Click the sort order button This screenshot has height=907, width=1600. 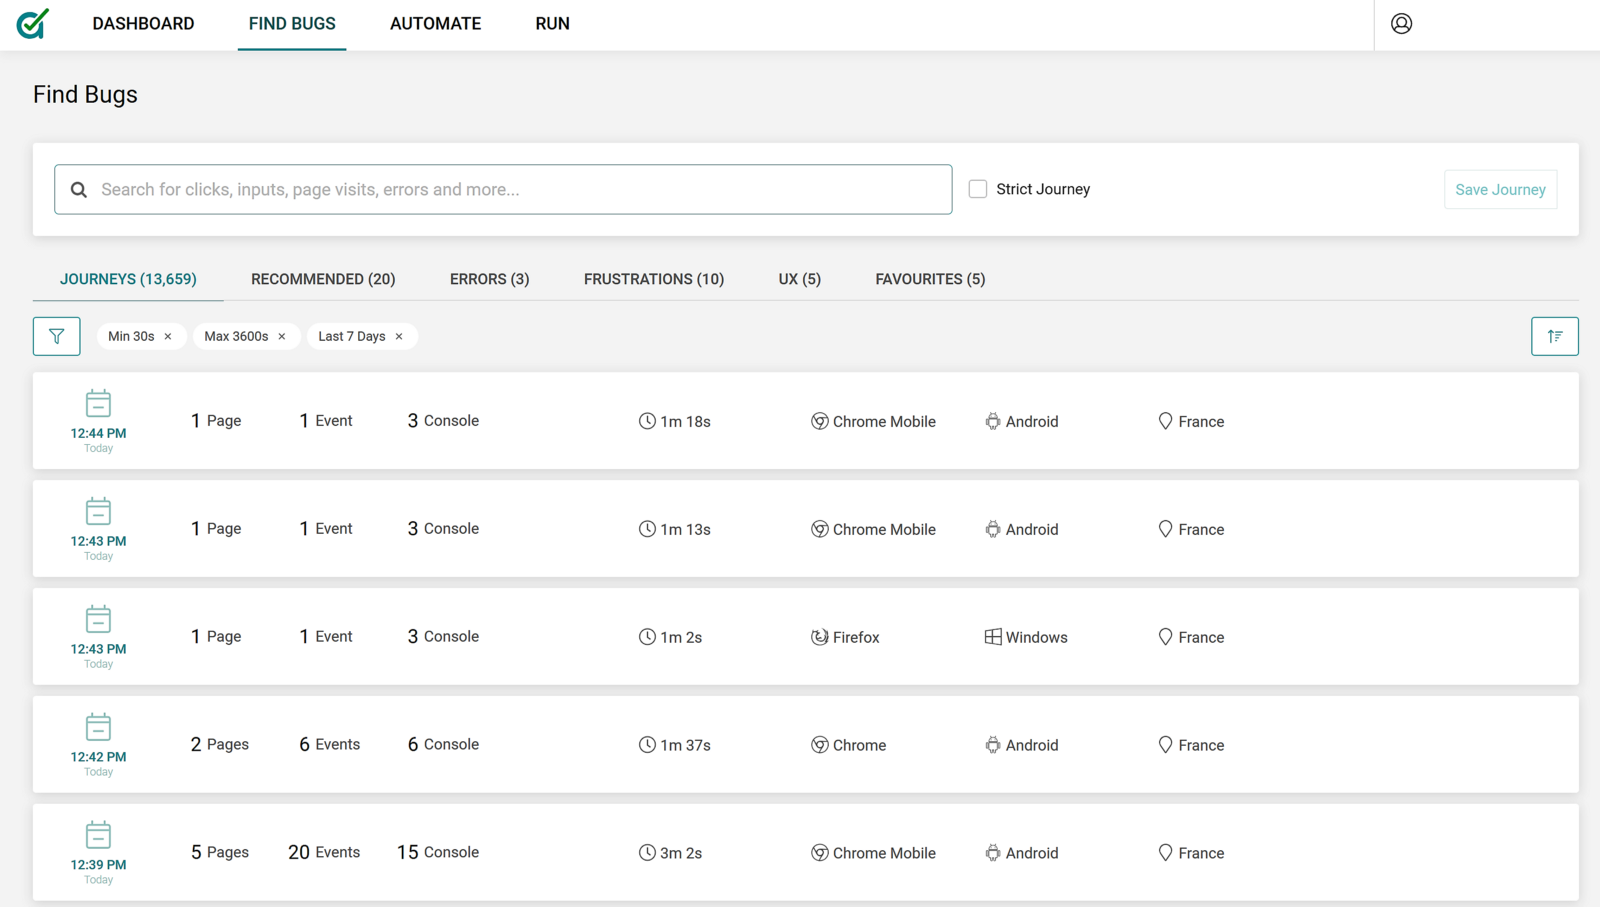coord(1554,336)
